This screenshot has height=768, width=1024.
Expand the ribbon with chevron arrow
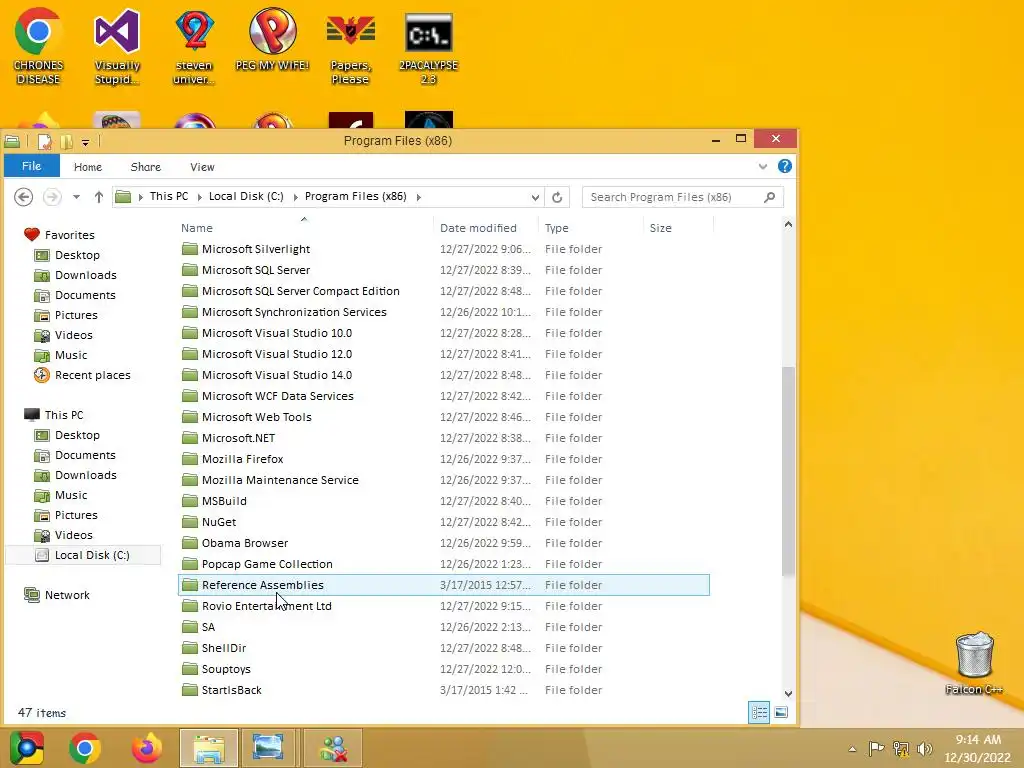(762, 167)
